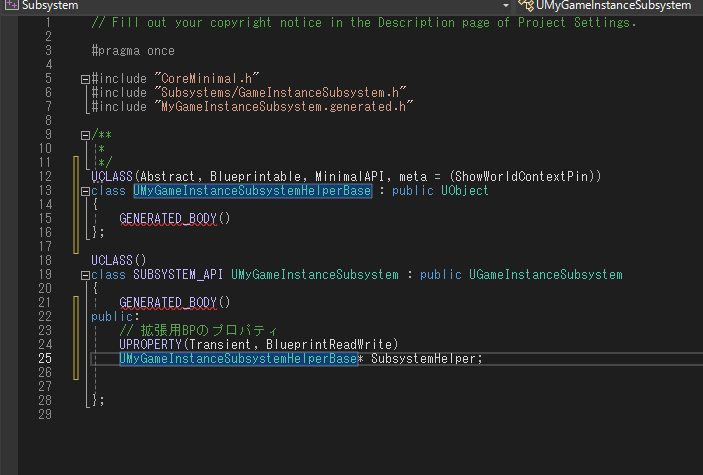Click UPROPERTY macro on line 24
This screenshot has width=703, height=475.
150,344
